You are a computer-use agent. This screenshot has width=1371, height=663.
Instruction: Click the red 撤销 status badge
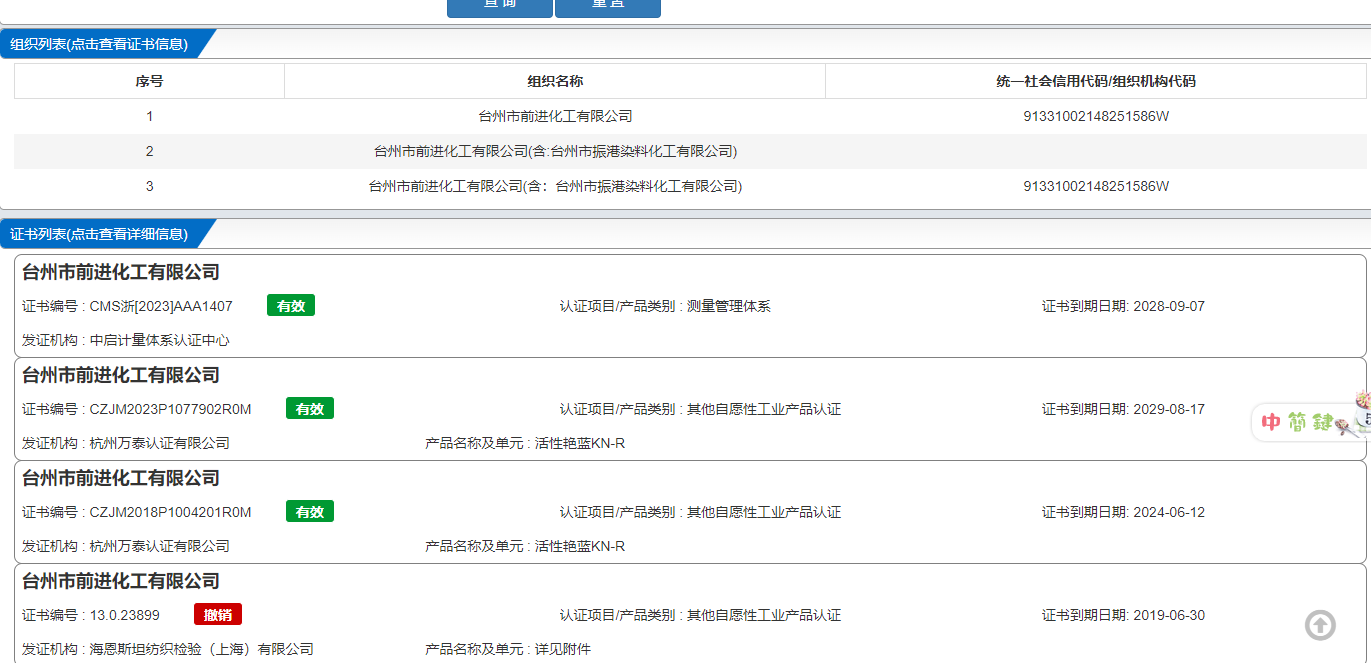pyautogui.click(x=218, y=615)
